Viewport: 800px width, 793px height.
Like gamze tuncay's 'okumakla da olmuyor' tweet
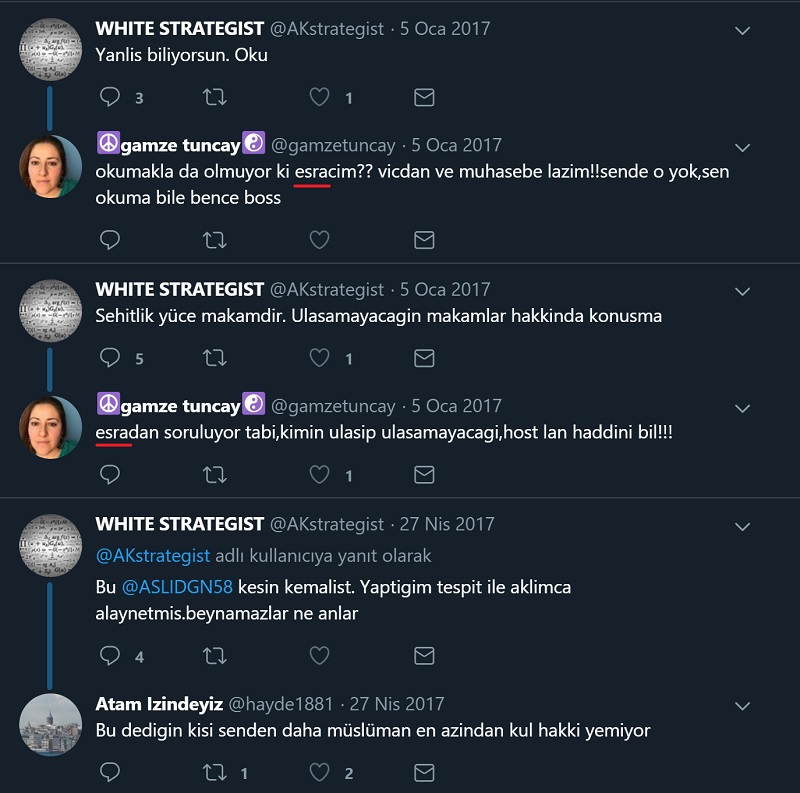[319, 240]
